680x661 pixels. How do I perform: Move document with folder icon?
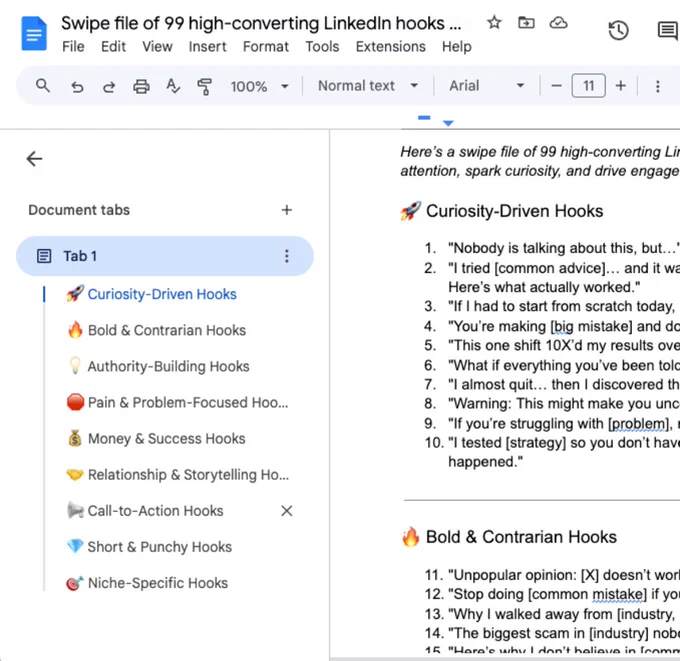(x=526, y=23)
